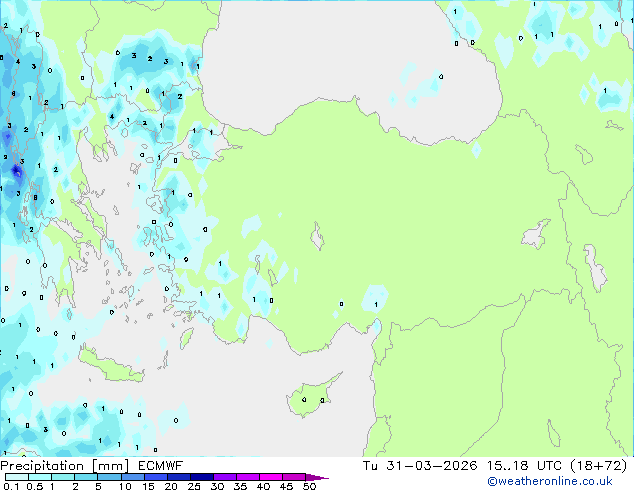Pick the 20–25 mm dark blue swatch
The image size is (634, 490).
tap(179, 477)
